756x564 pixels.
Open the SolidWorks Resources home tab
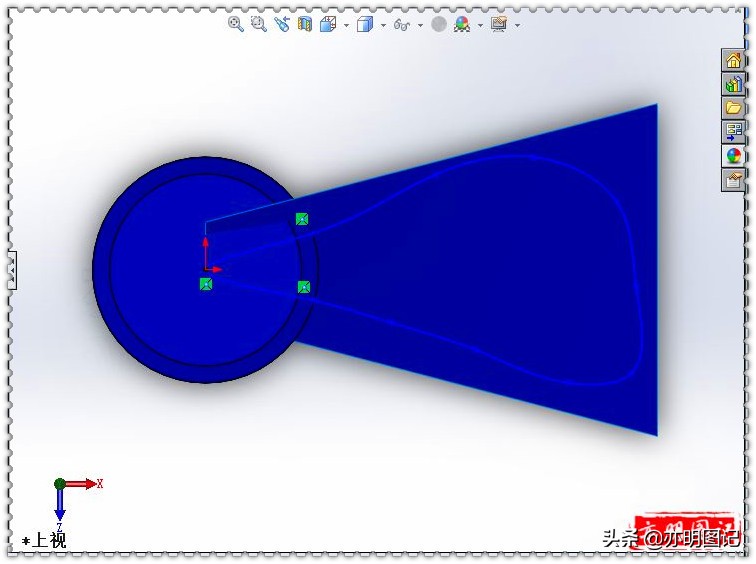pos(733,60)
